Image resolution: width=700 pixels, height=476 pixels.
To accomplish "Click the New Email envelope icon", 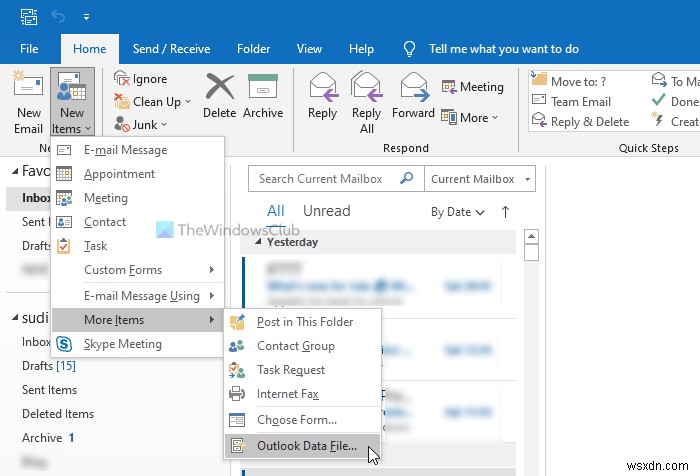I will coord(28,84).
